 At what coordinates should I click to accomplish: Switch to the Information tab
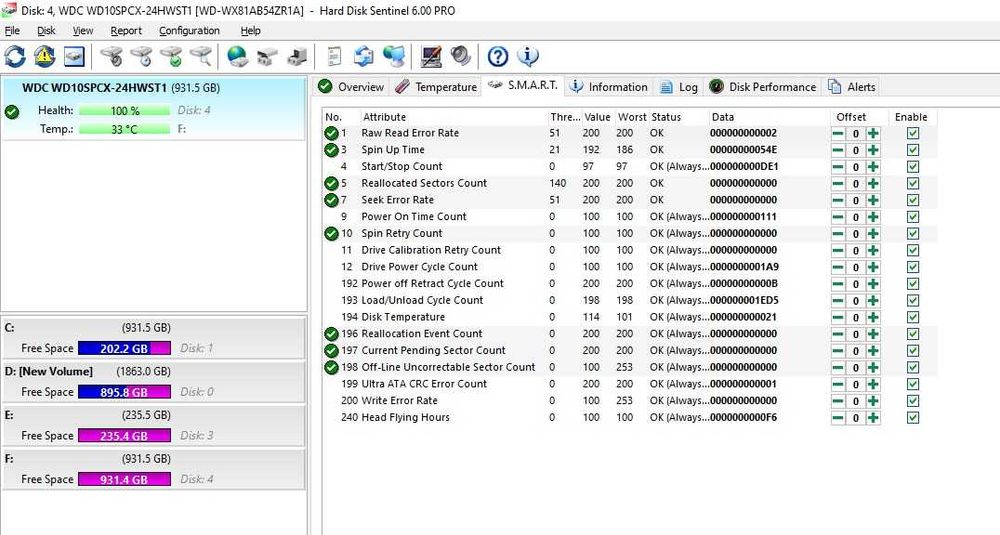[608, 87]
